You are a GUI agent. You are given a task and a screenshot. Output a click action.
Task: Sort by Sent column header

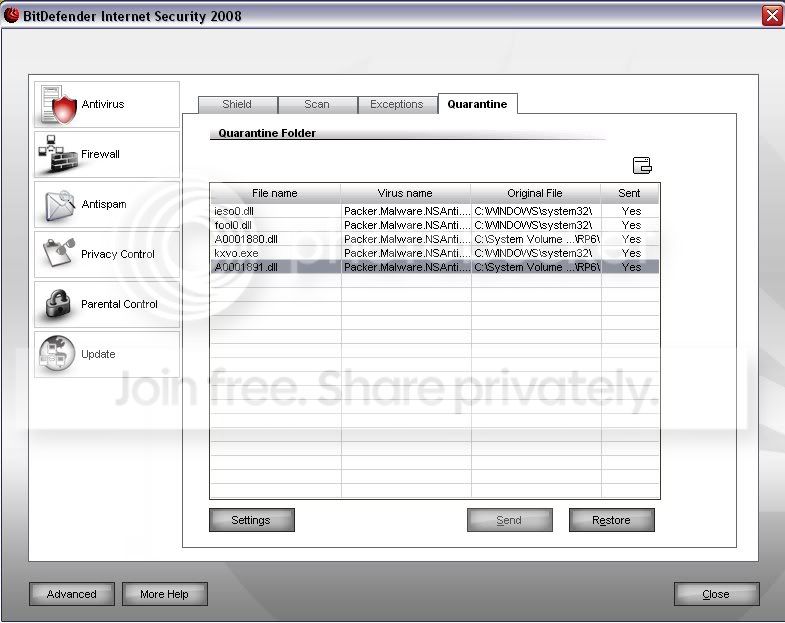629,193
